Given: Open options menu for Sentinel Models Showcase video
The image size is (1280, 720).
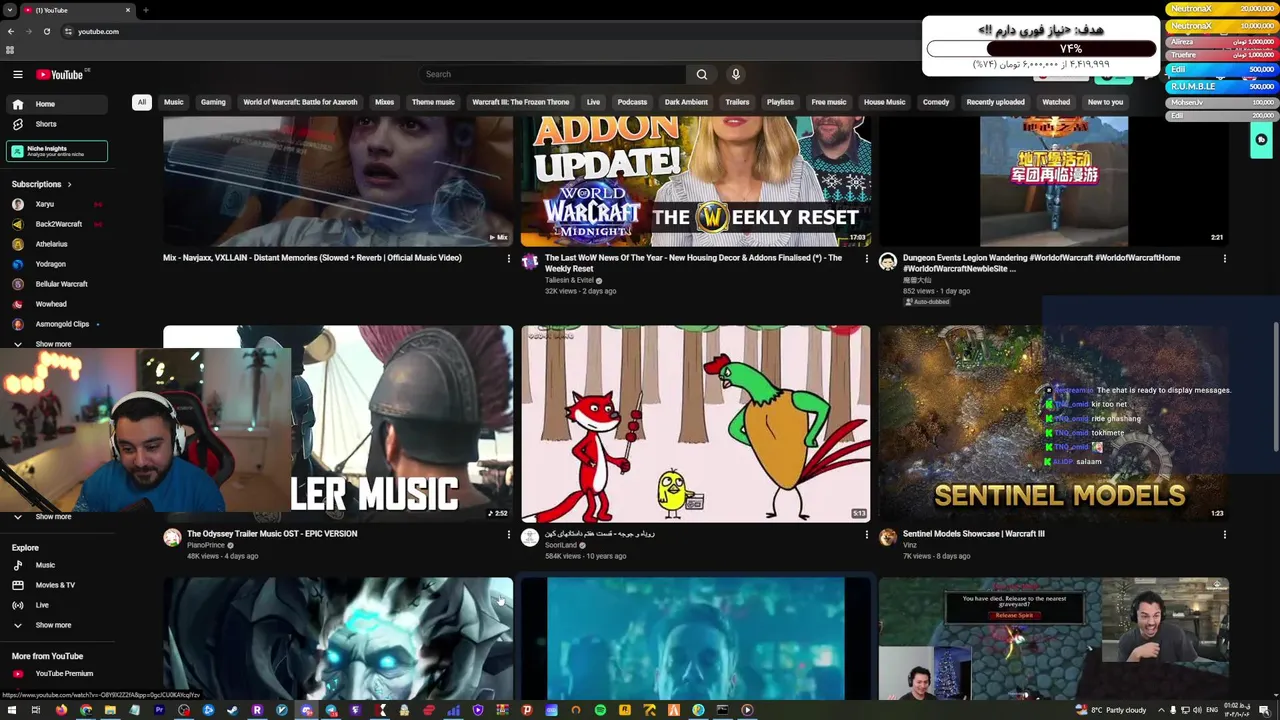Looking at the screenshot, I should click(1224, 535).
